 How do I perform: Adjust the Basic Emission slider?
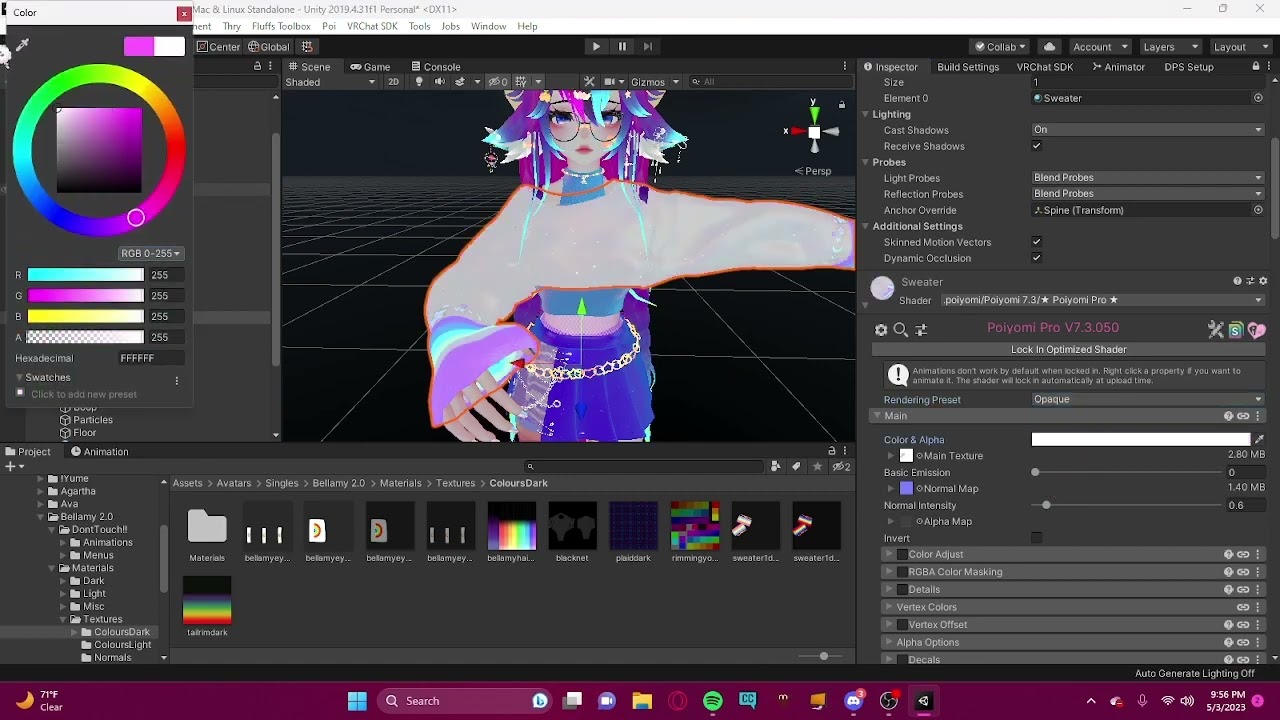(x=1126, y=472)
